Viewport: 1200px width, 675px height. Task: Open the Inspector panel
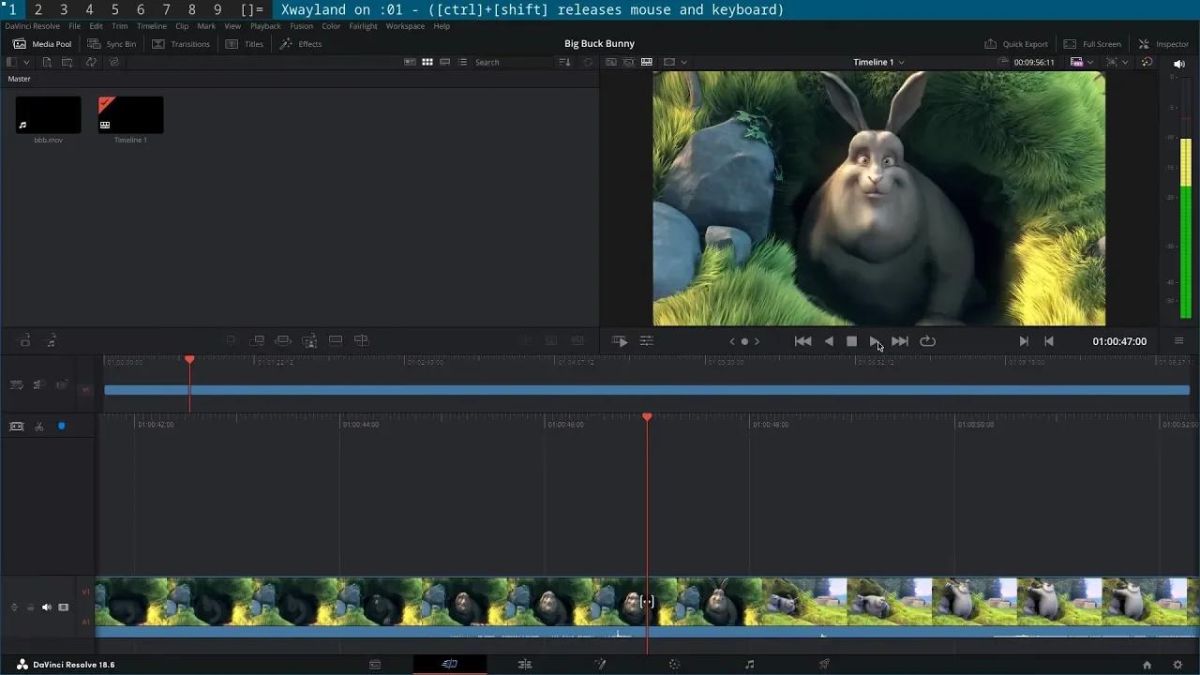tap(1164, 44)
